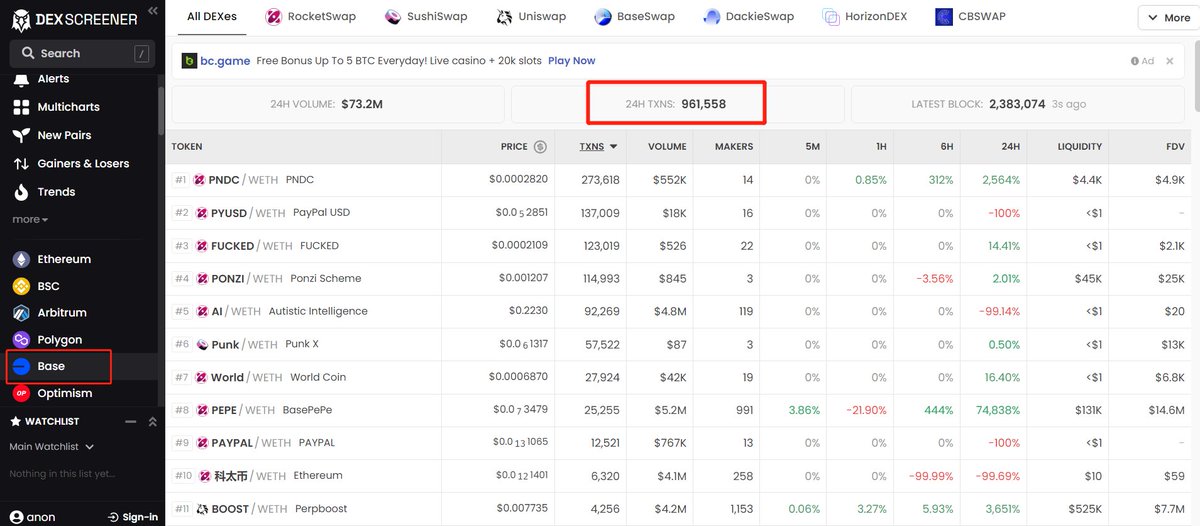Open AI / WETH Autistic Intelligence row

(678, 312)
